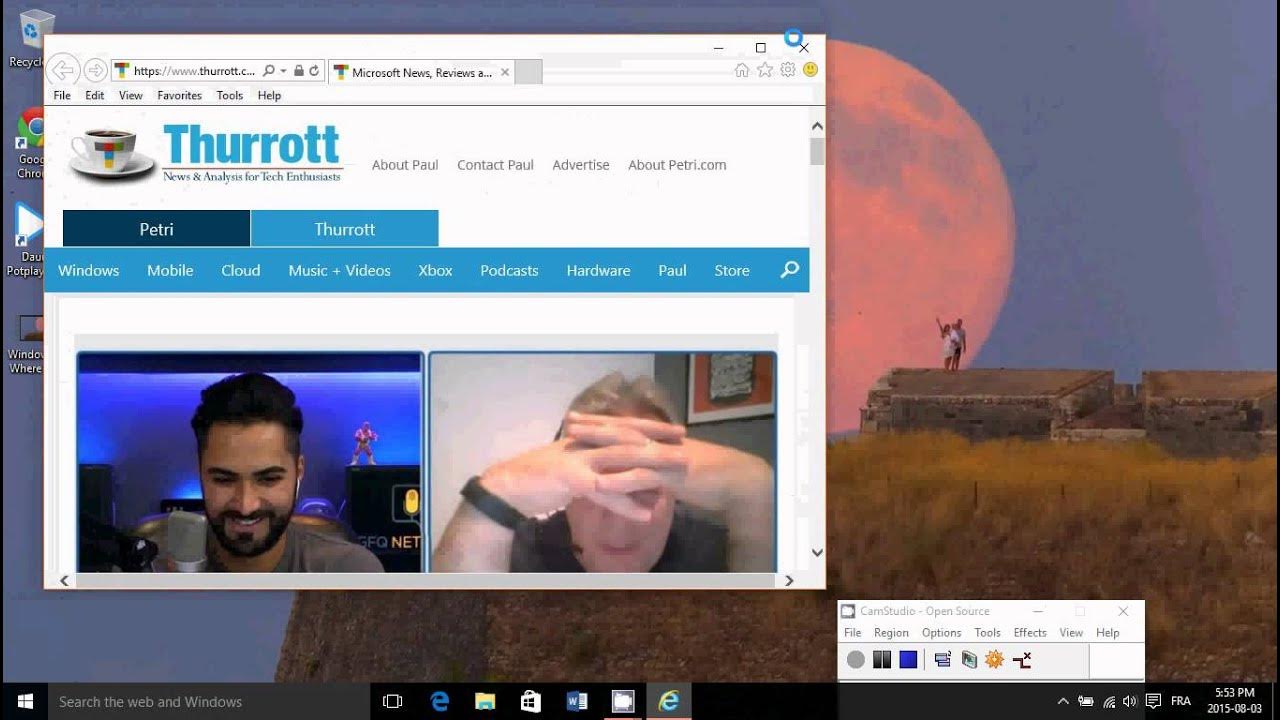This screenshot has height=720, width=1280.
Task: Open the Podcasts nav category
Action: pos(509,270)
